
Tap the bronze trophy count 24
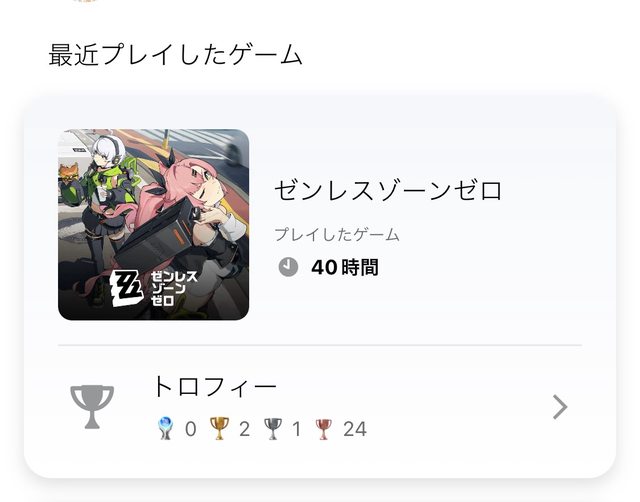[355, 429]
